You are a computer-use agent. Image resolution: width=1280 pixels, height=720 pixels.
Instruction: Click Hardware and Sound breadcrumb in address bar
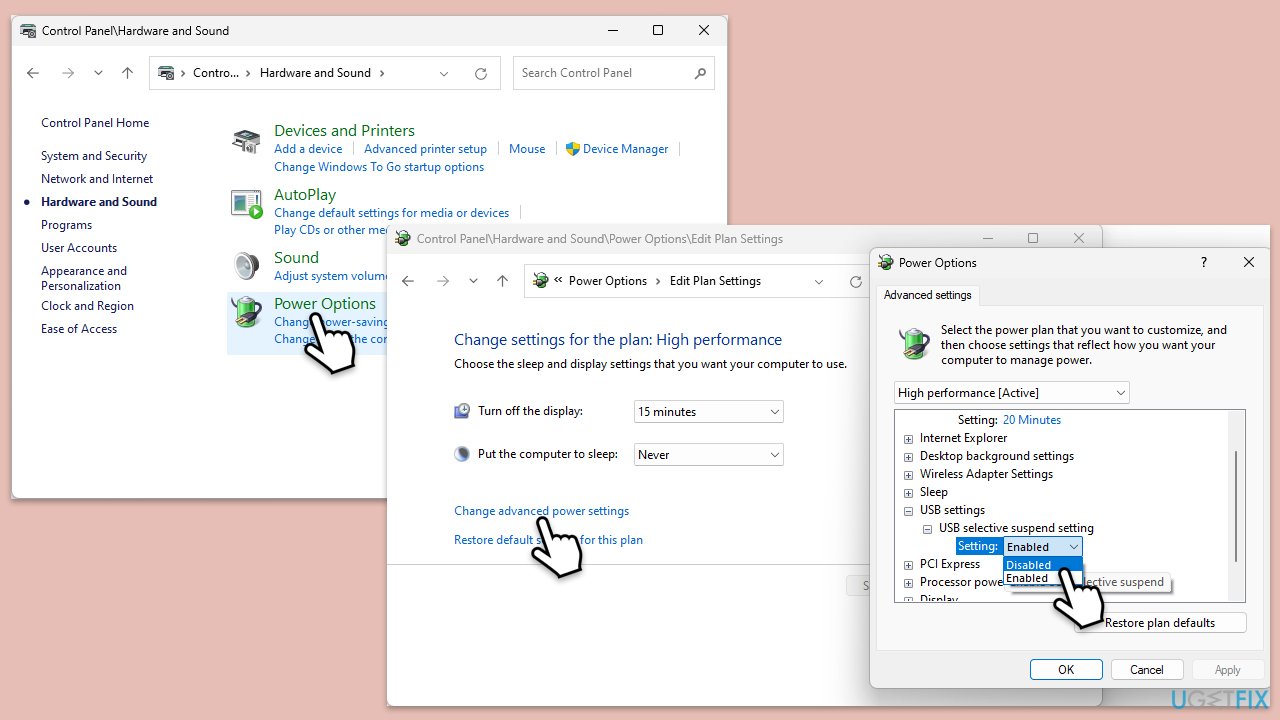click(x=315, y=73)
